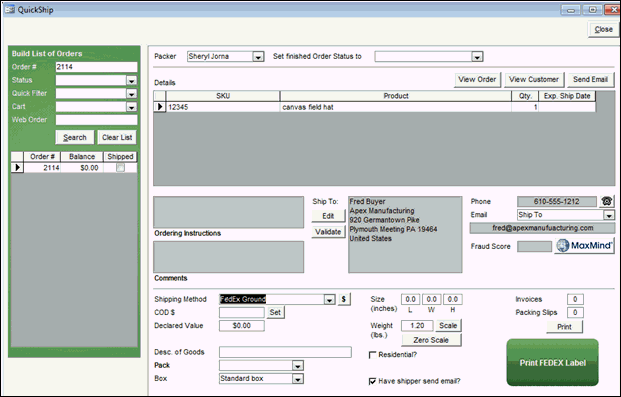Open the Quick Filter dropdown
Viewport: 621px width, 397px height.
[x=131, y=94]
